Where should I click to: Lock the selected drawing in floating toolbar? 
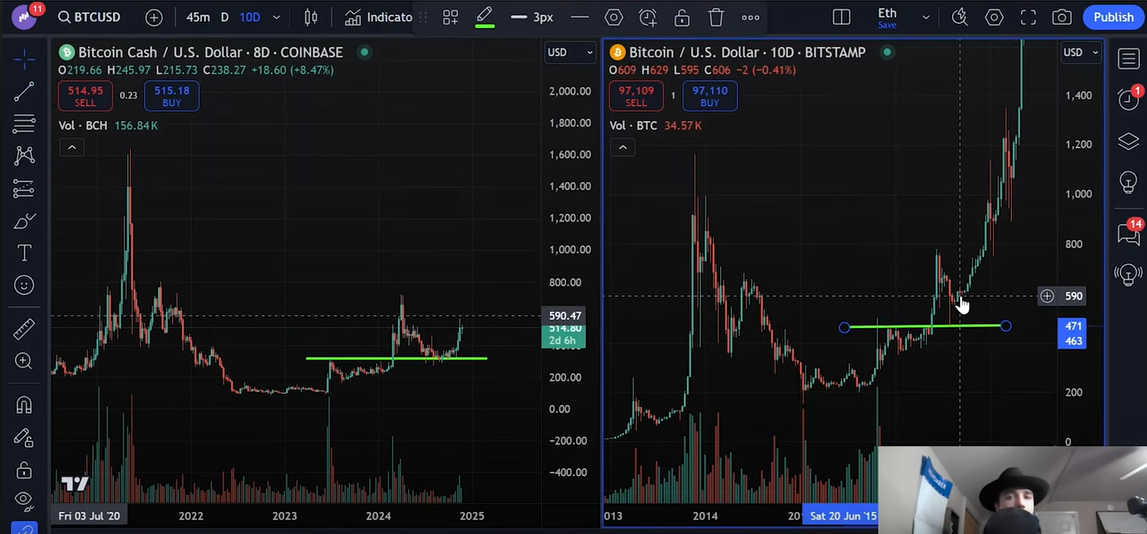[x=682, y=18]
